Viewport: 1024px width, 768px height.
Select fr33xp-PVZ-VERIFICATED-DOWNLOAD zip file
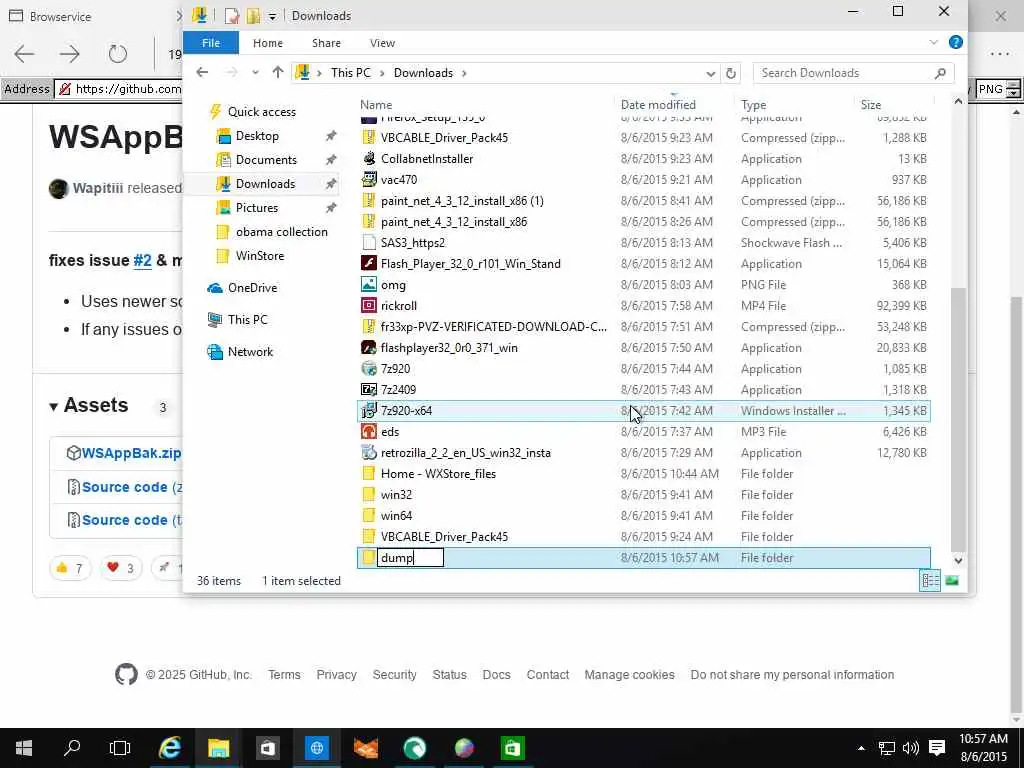click(x=644, y=327)
